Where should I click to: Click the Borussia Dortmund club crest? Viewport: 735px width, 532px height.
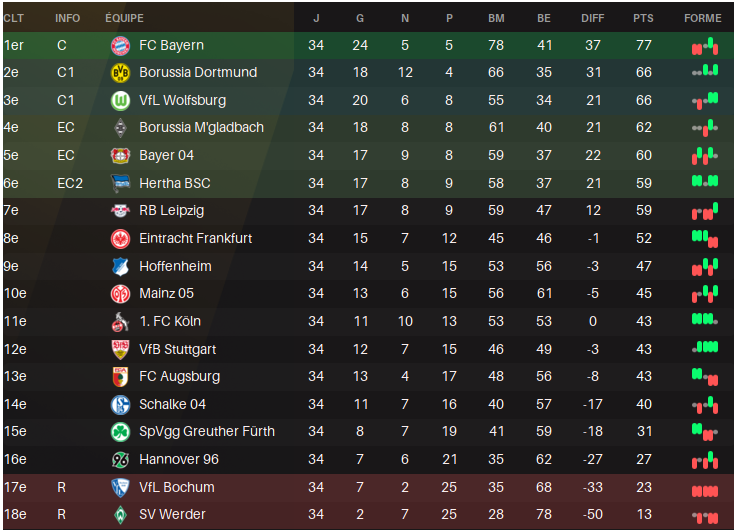121,73
